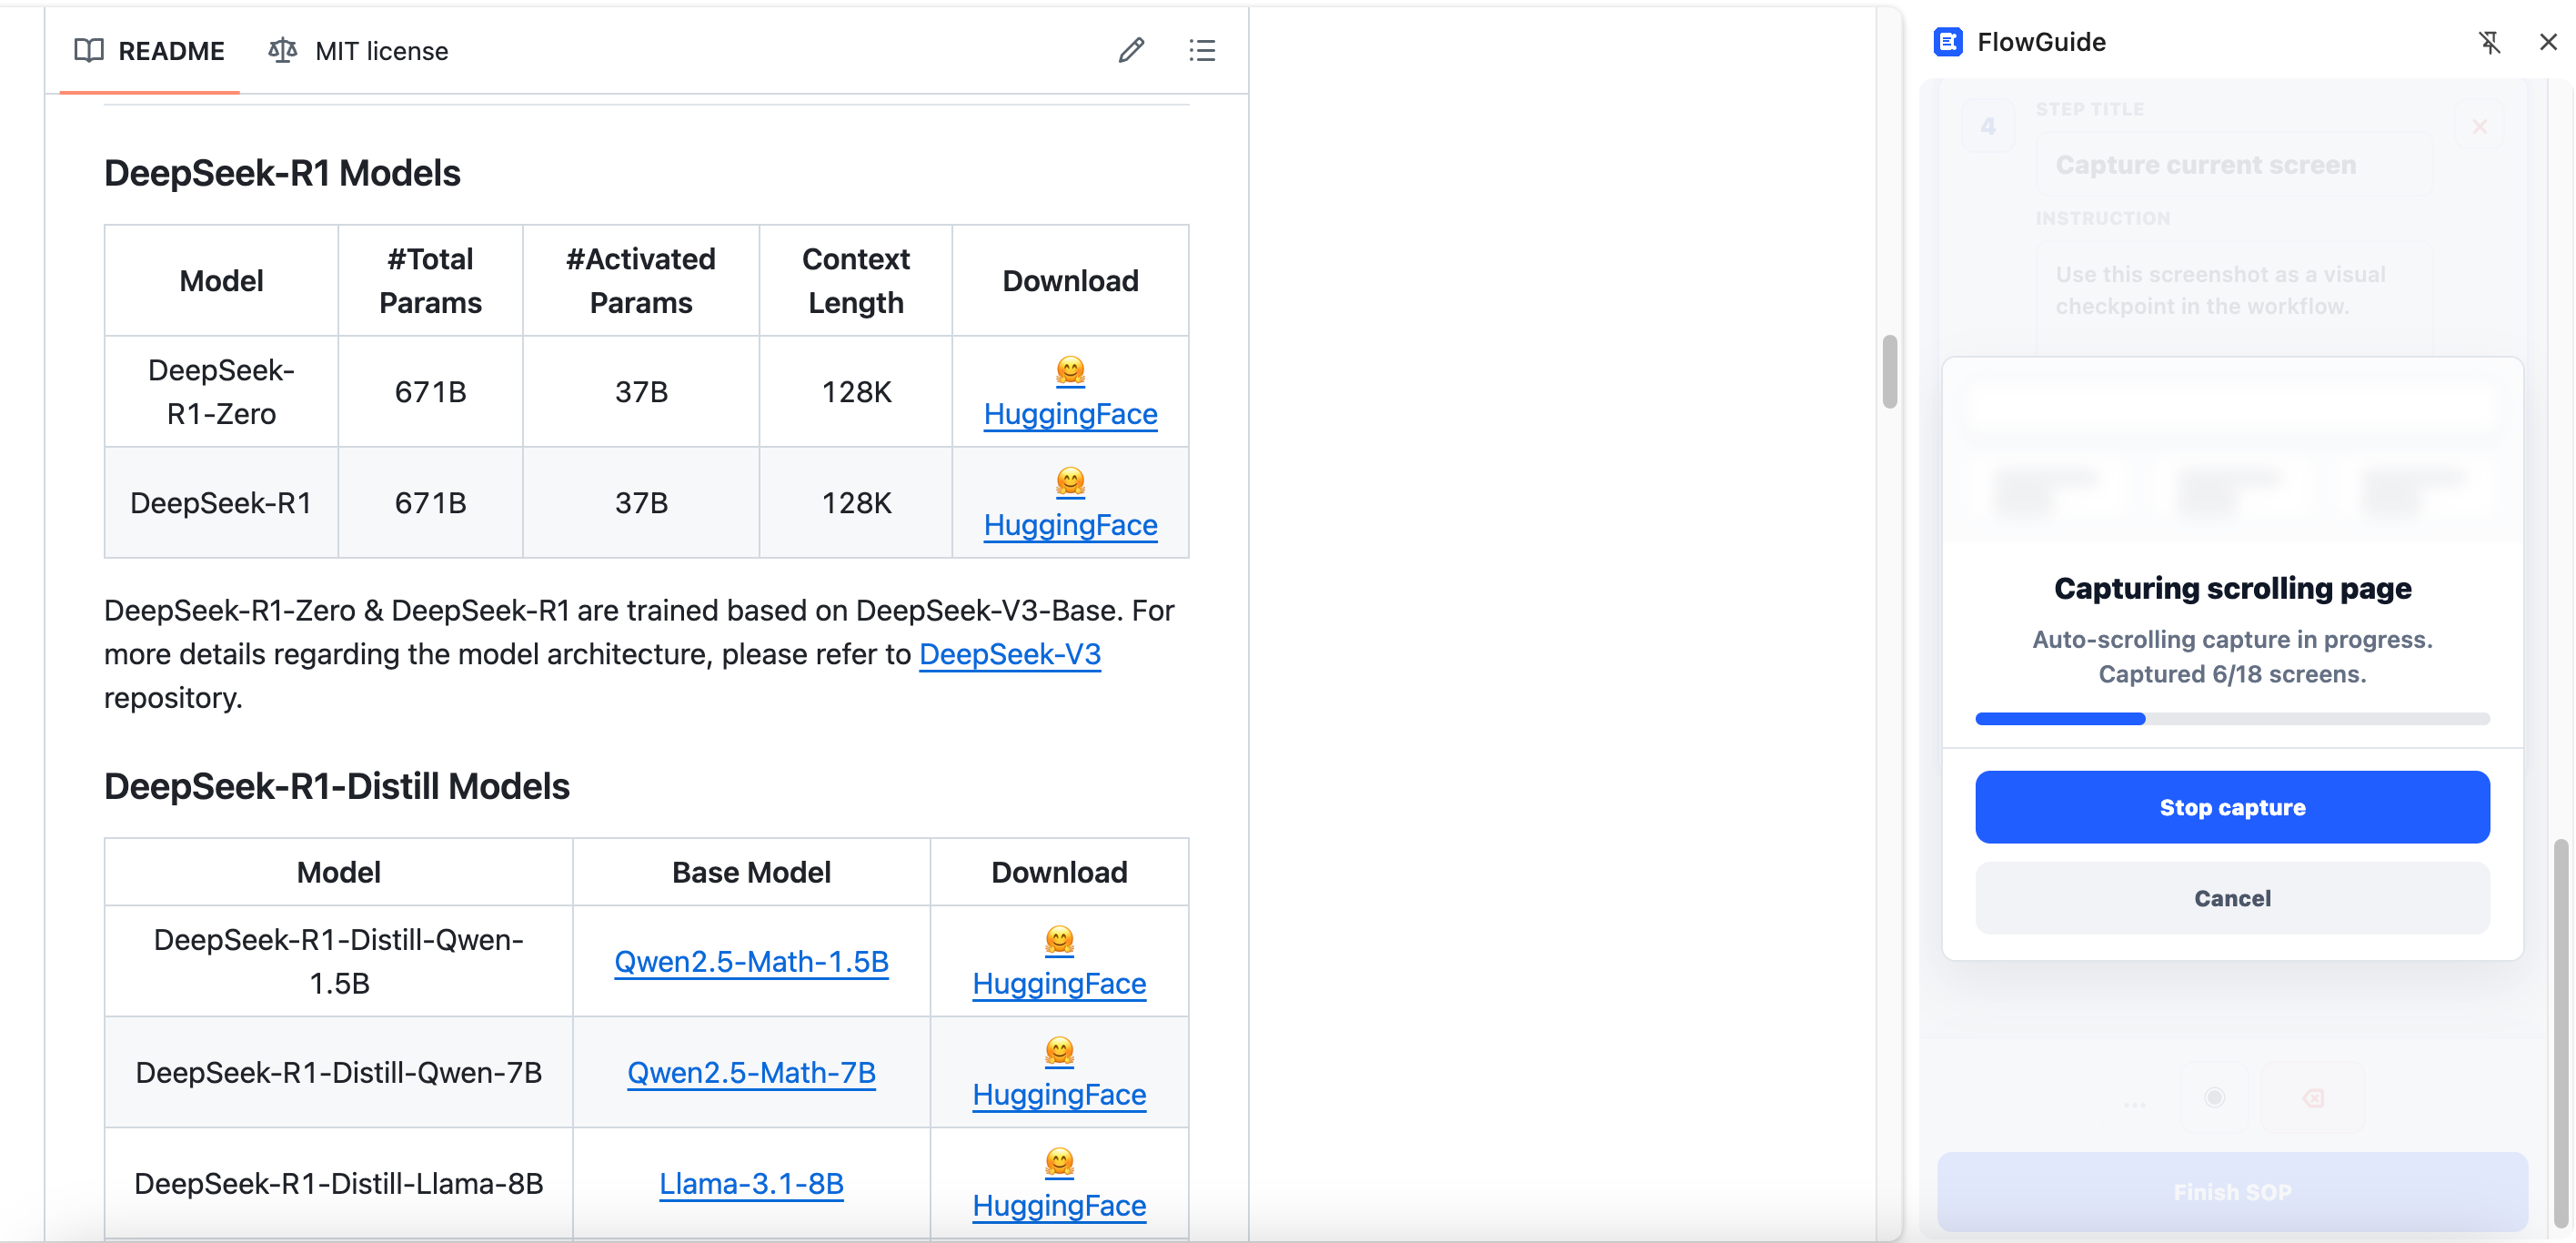Click the DeepSeek-R1 model name cell

coord(221,503)
